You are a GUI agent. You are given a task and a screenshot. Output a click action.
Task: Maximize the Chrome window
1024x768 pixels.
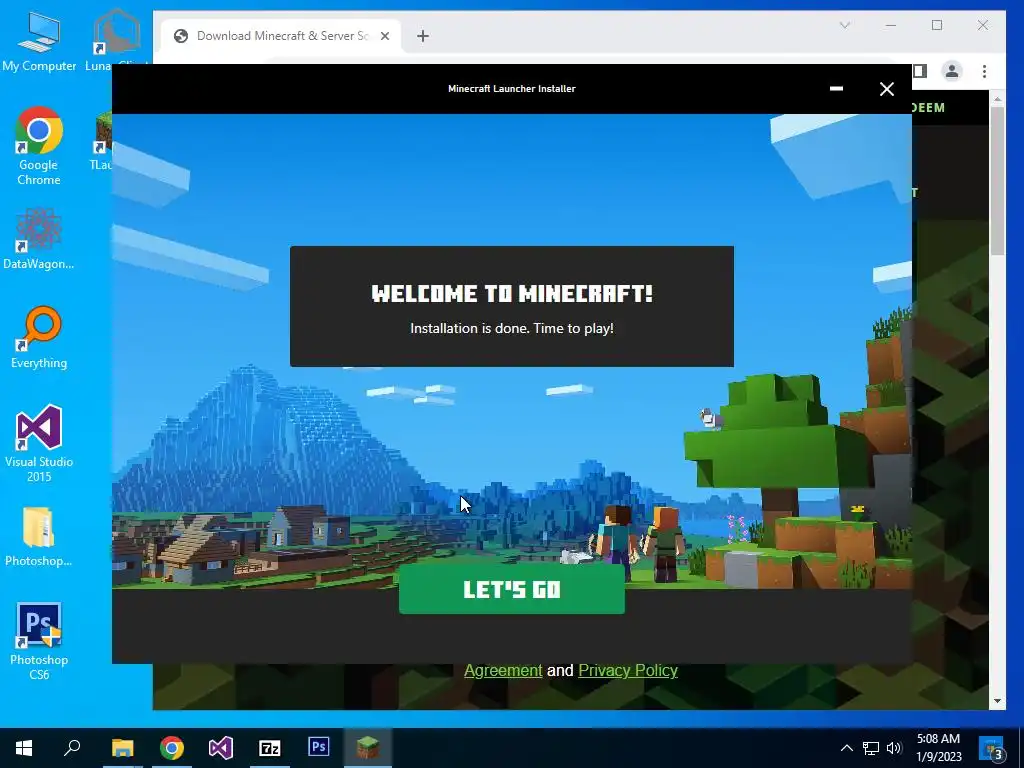(937, 25)
